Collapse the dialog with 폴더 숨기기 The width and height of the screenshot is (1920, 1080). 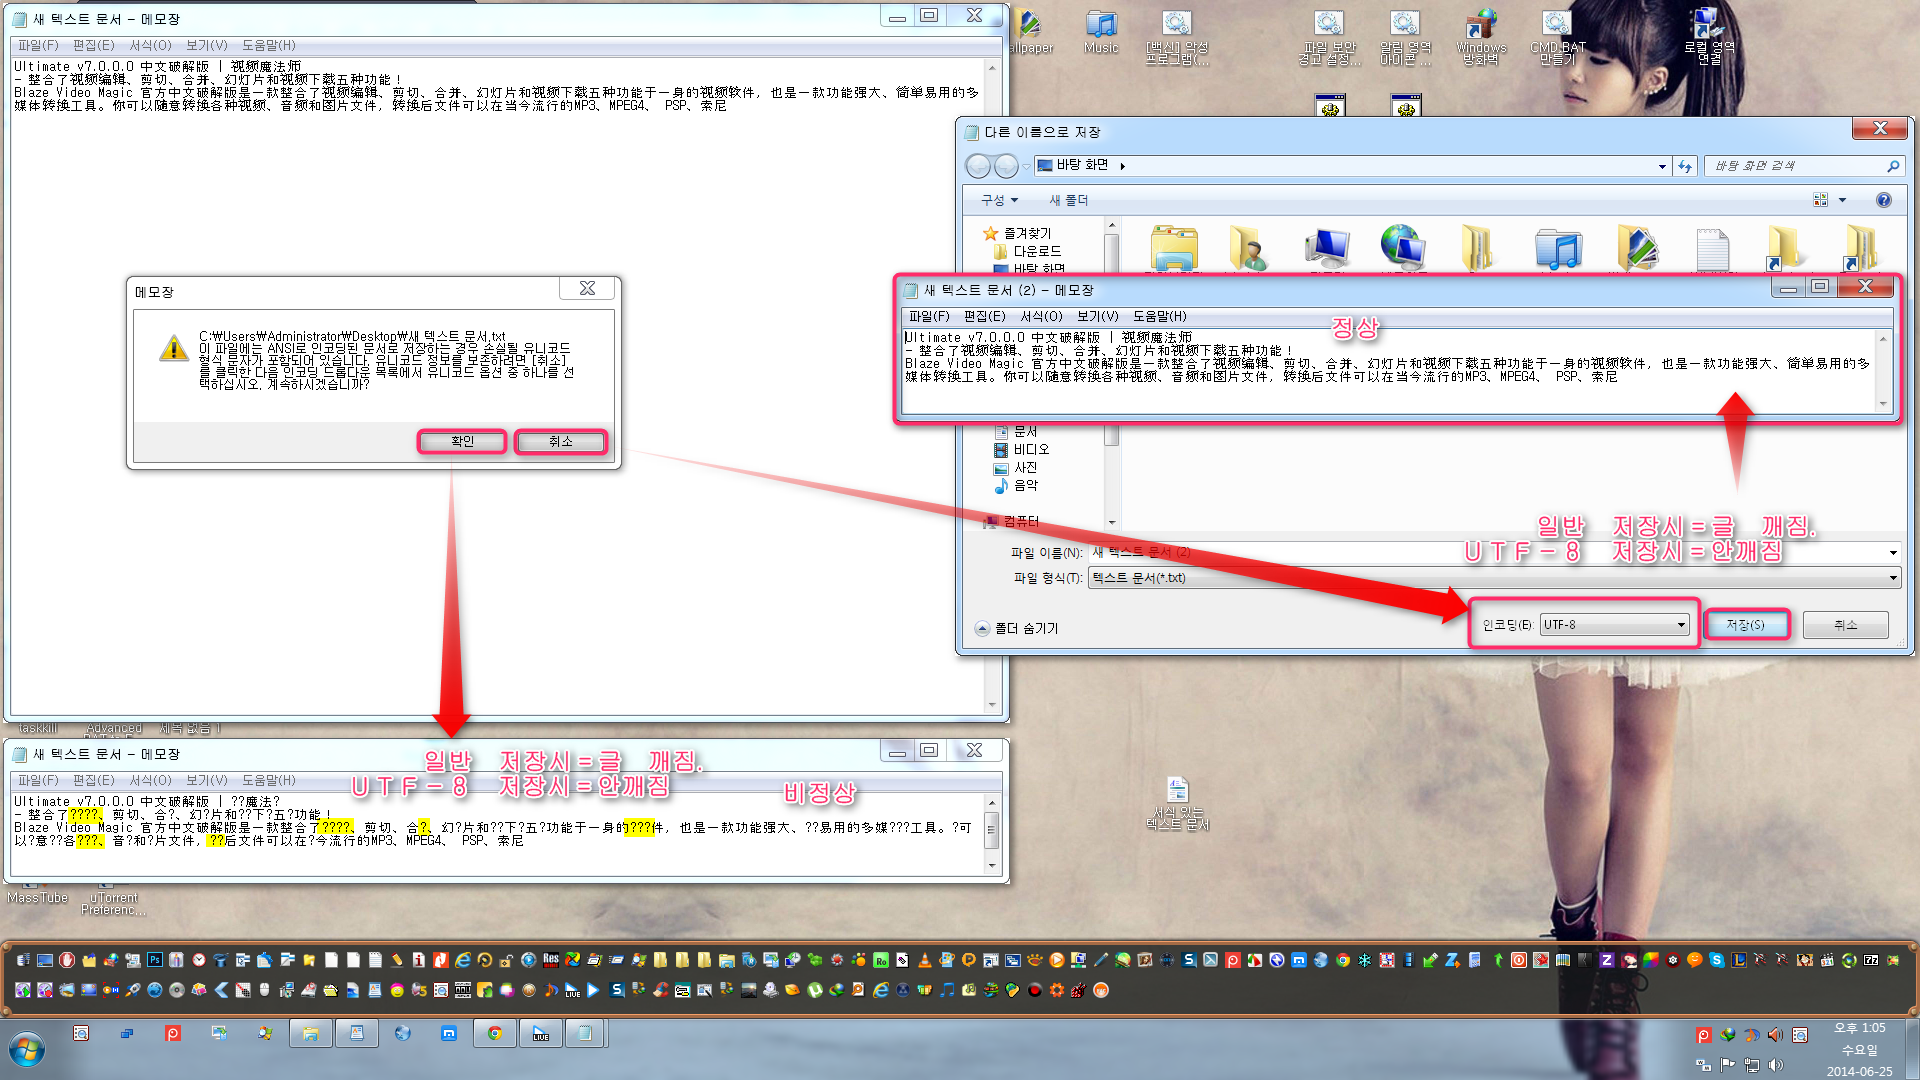[x=1016, y=628]
